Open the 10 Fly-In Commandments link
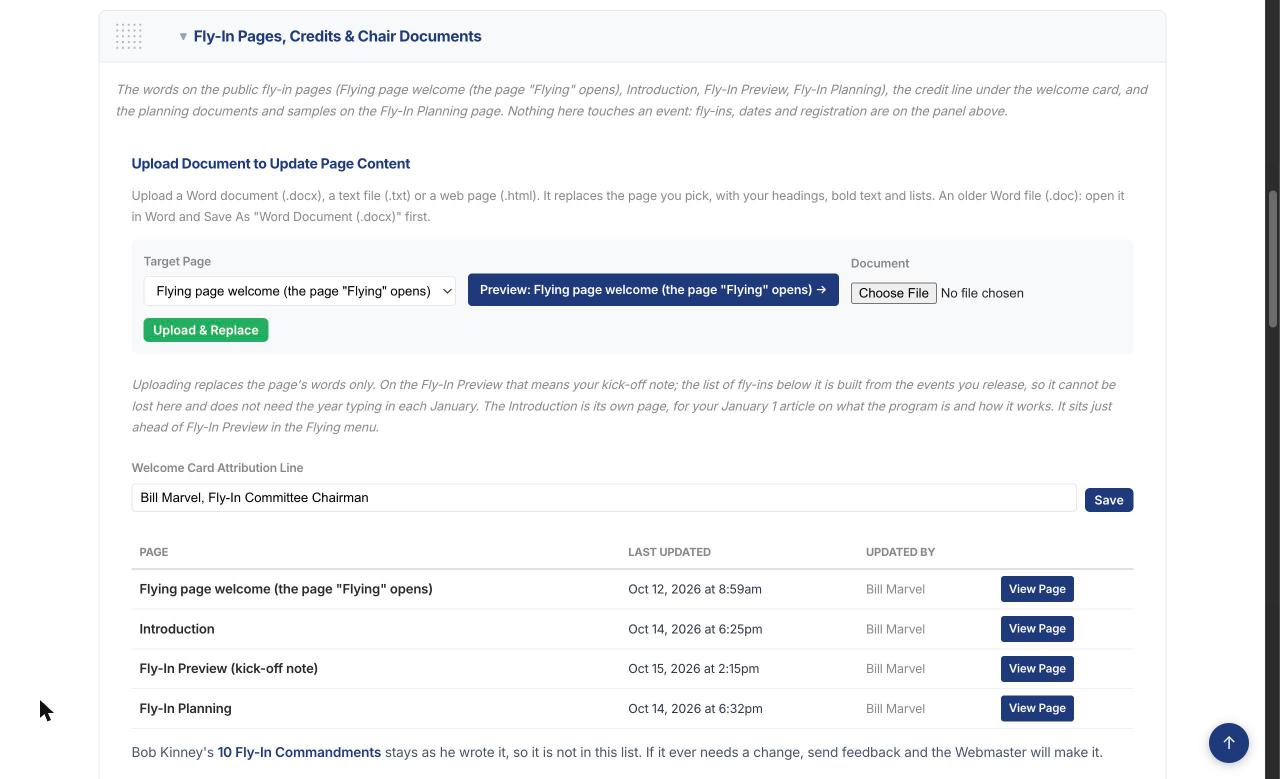This screenshot has width=1280, height=779. [x=299, y=752]
